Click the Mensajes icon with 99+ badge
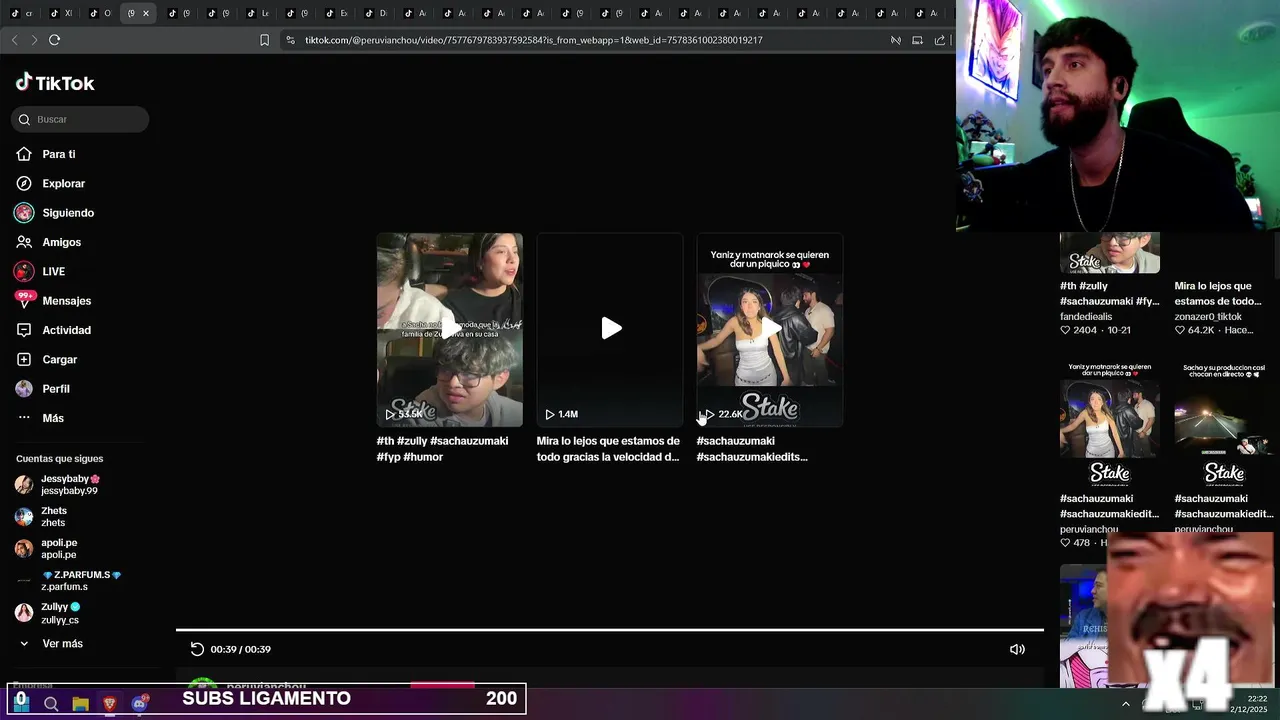This screenshot has height=720, width=1280. [x=24, y=300]
